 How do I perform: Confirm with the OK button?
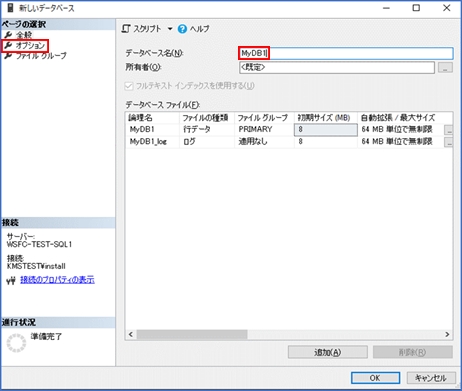point(375,378)
